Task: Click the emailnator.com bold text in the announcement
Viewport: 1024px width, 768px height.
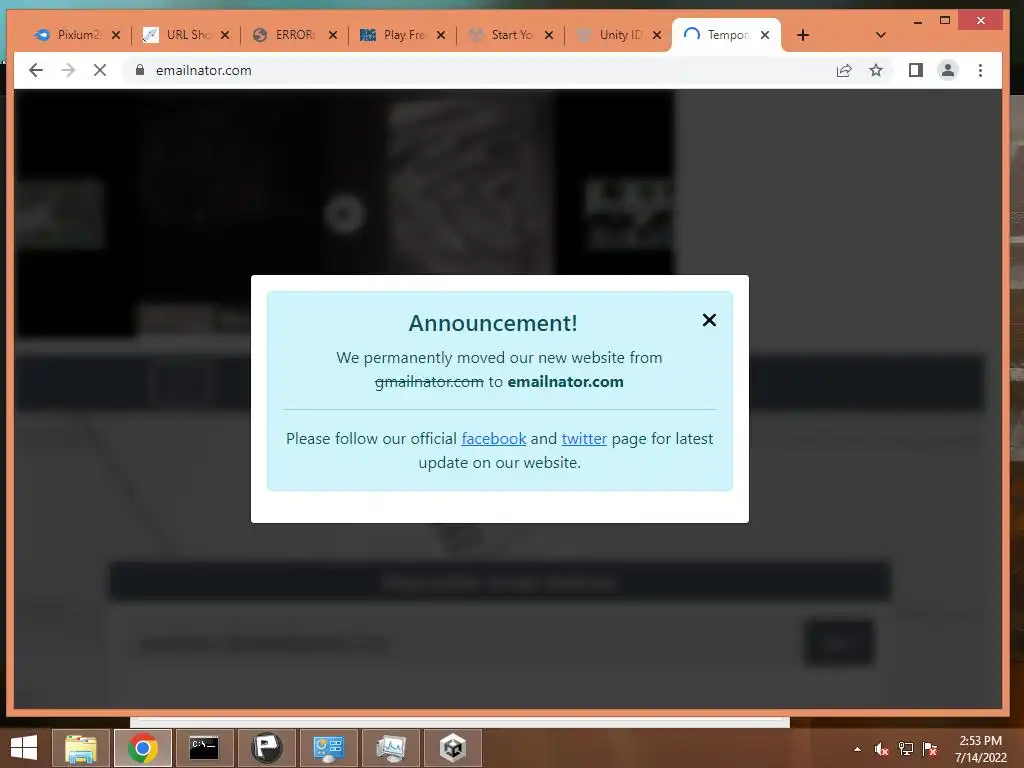Action: (x=566, y=382)
